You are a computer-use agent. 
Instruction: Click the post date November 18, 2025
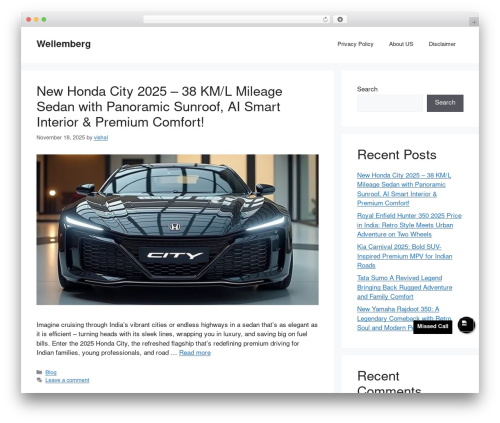61,138
